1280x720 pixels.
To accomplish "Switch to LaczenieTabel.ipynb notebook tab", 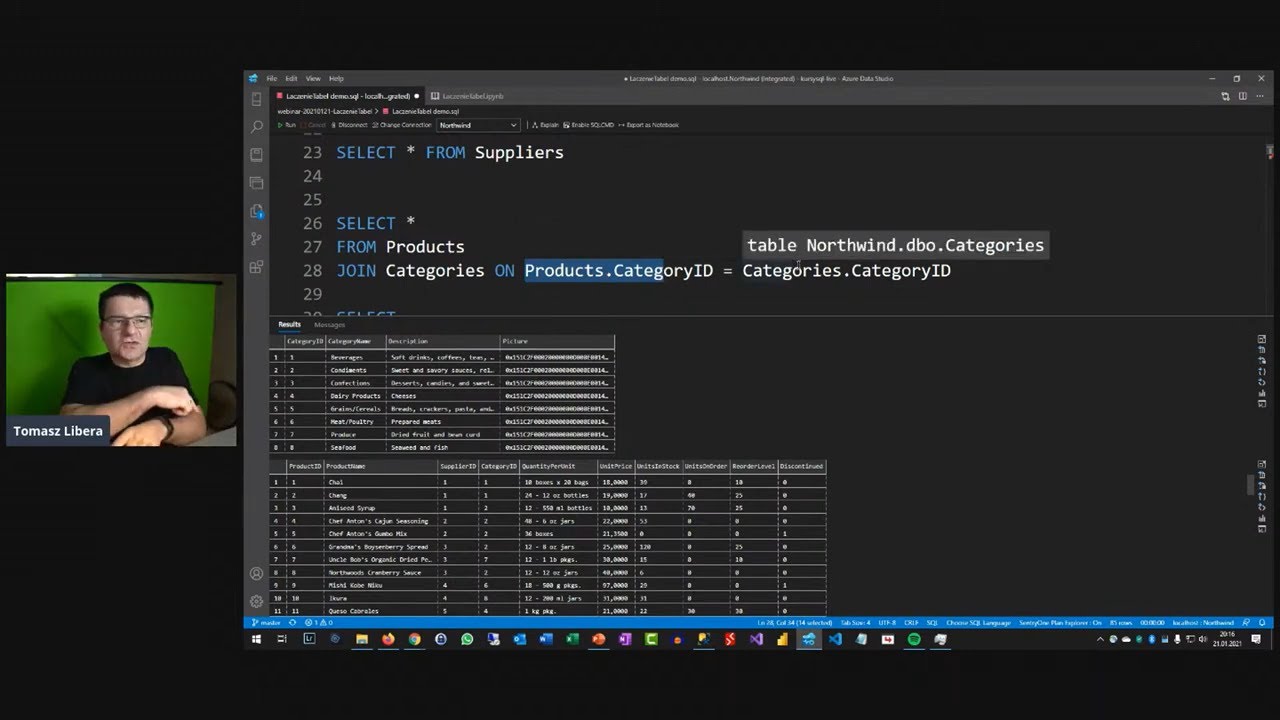I will [471, 96].
